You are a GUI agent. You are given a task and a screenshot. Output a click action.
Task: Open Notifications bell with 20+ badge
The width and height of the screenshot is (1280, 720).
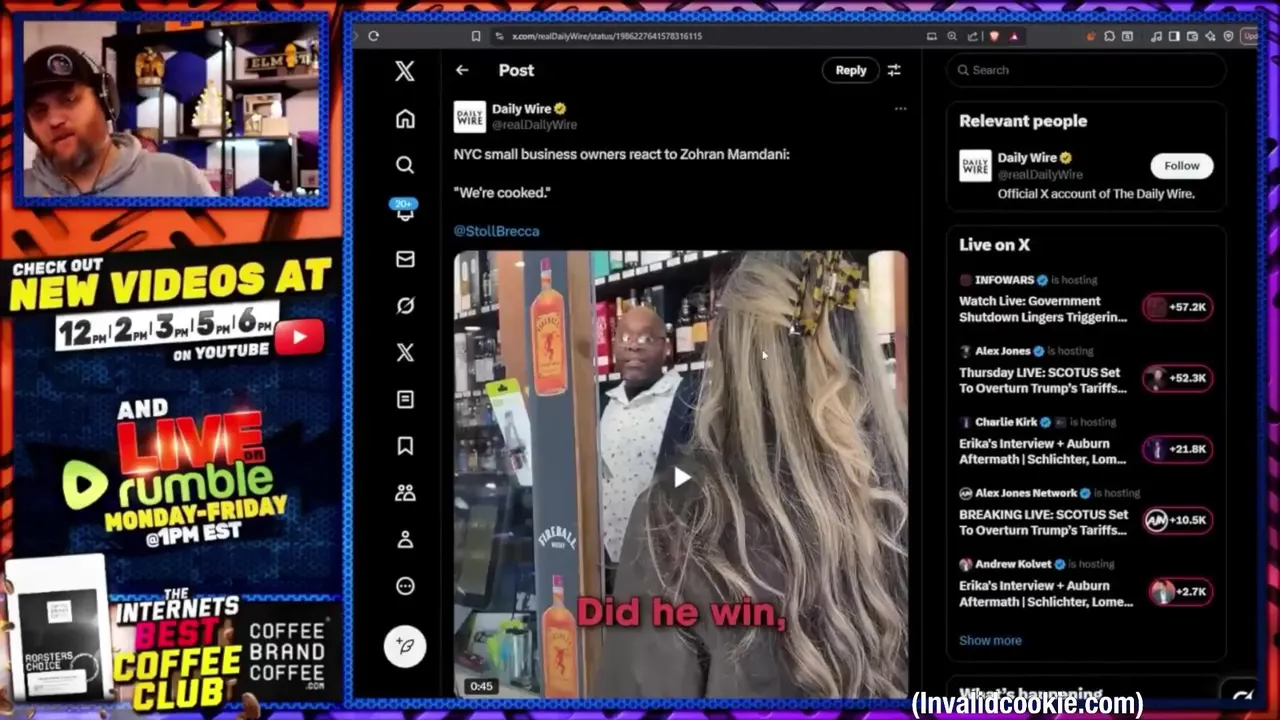click(x=405, y=209)
